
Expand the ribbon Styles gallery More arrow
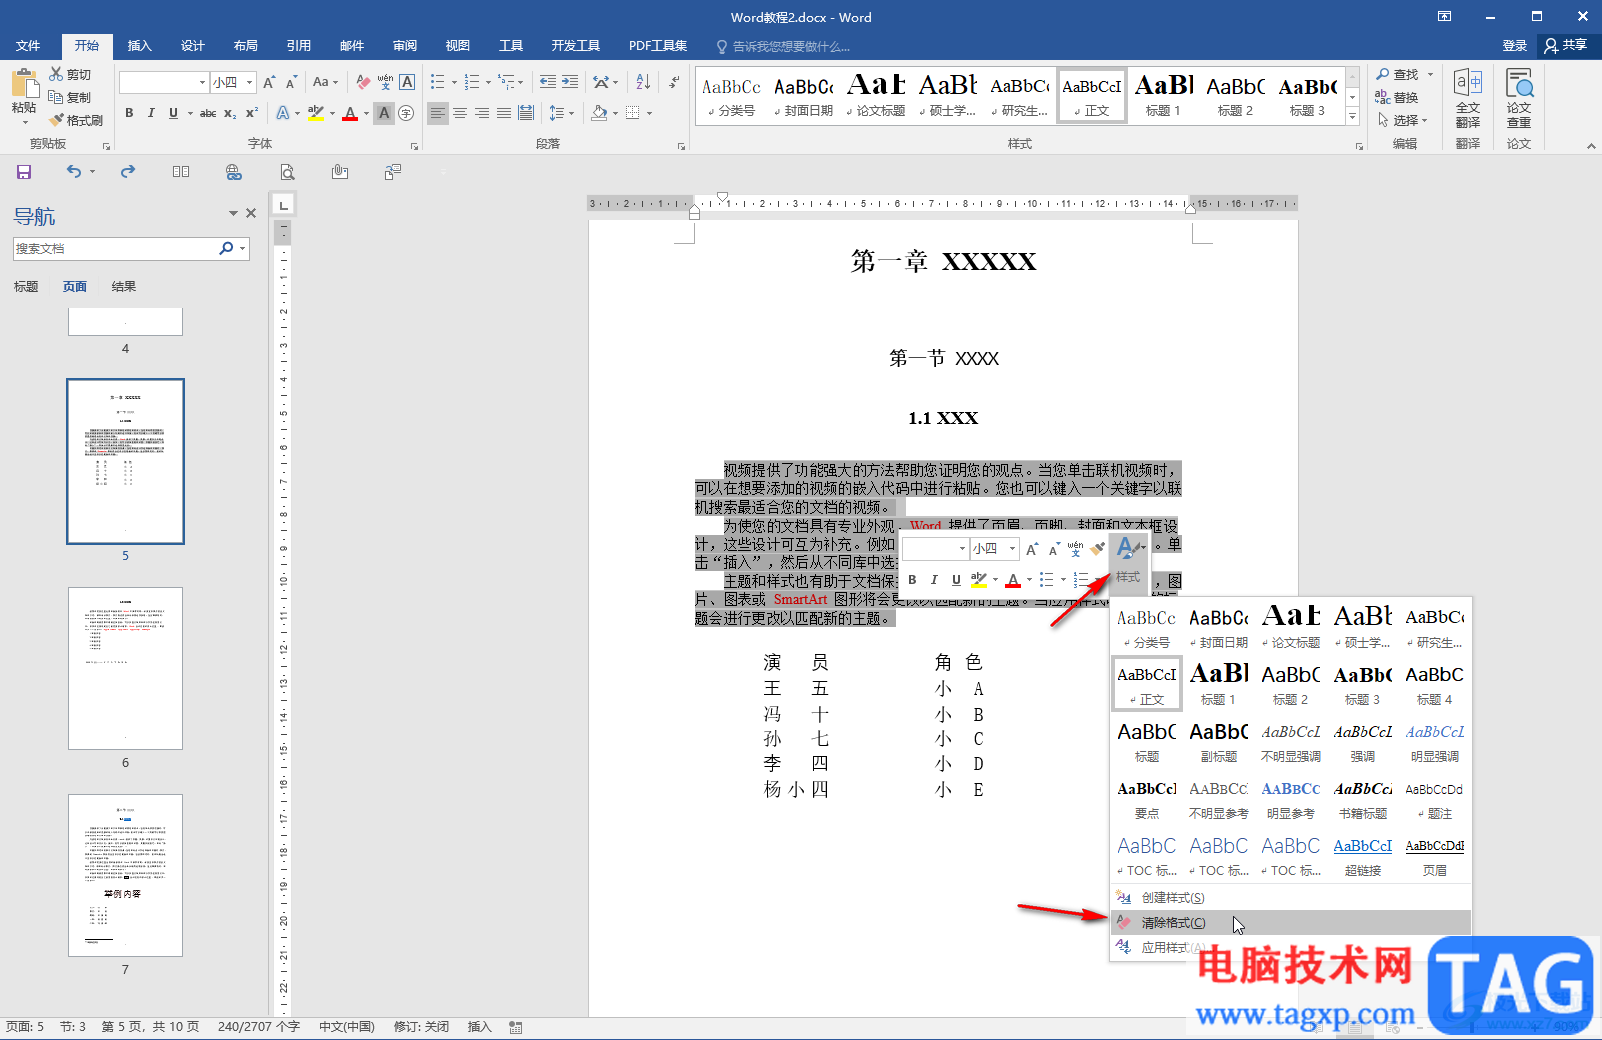[1352, 117]
